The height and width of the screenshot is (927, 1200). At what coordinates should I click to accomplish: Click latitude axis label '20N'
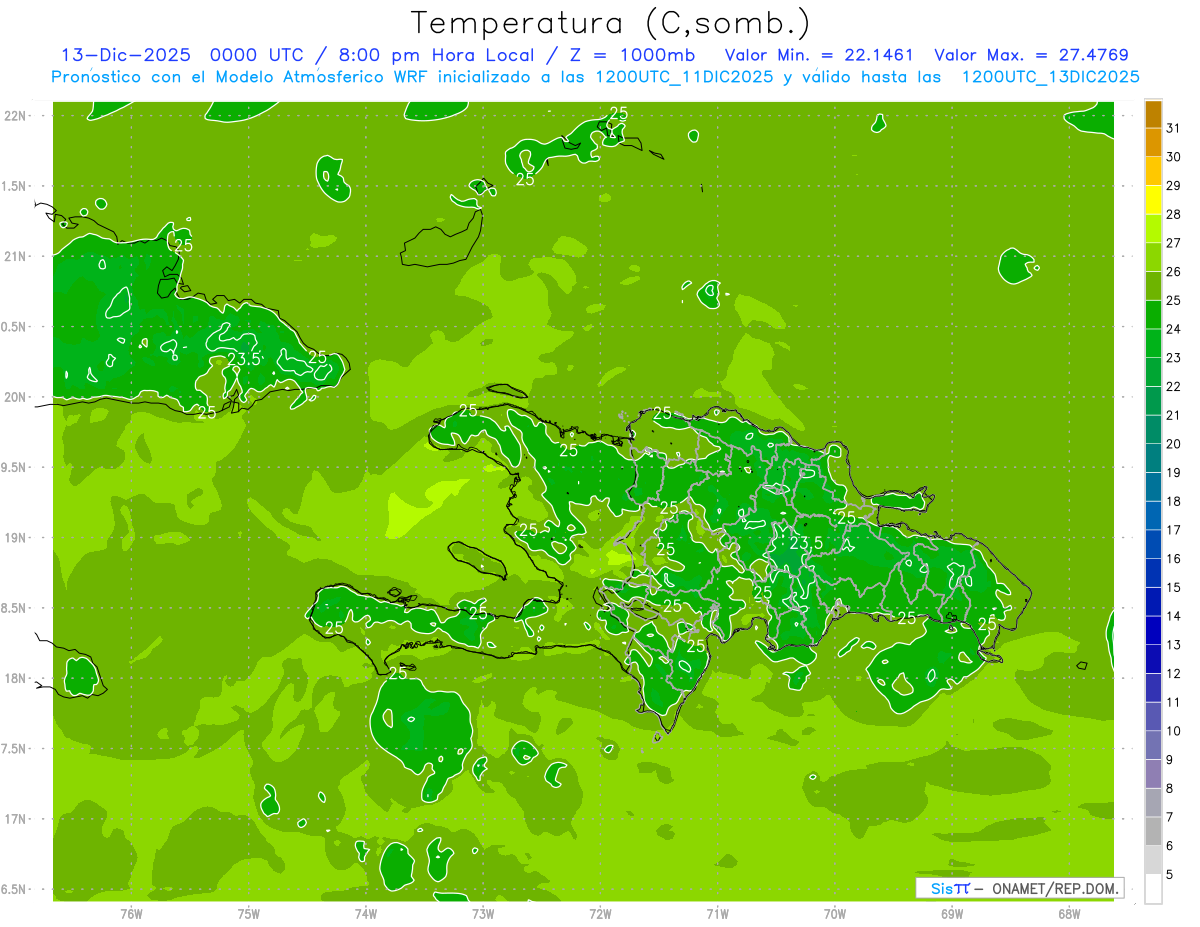click(x=16, y=397)
